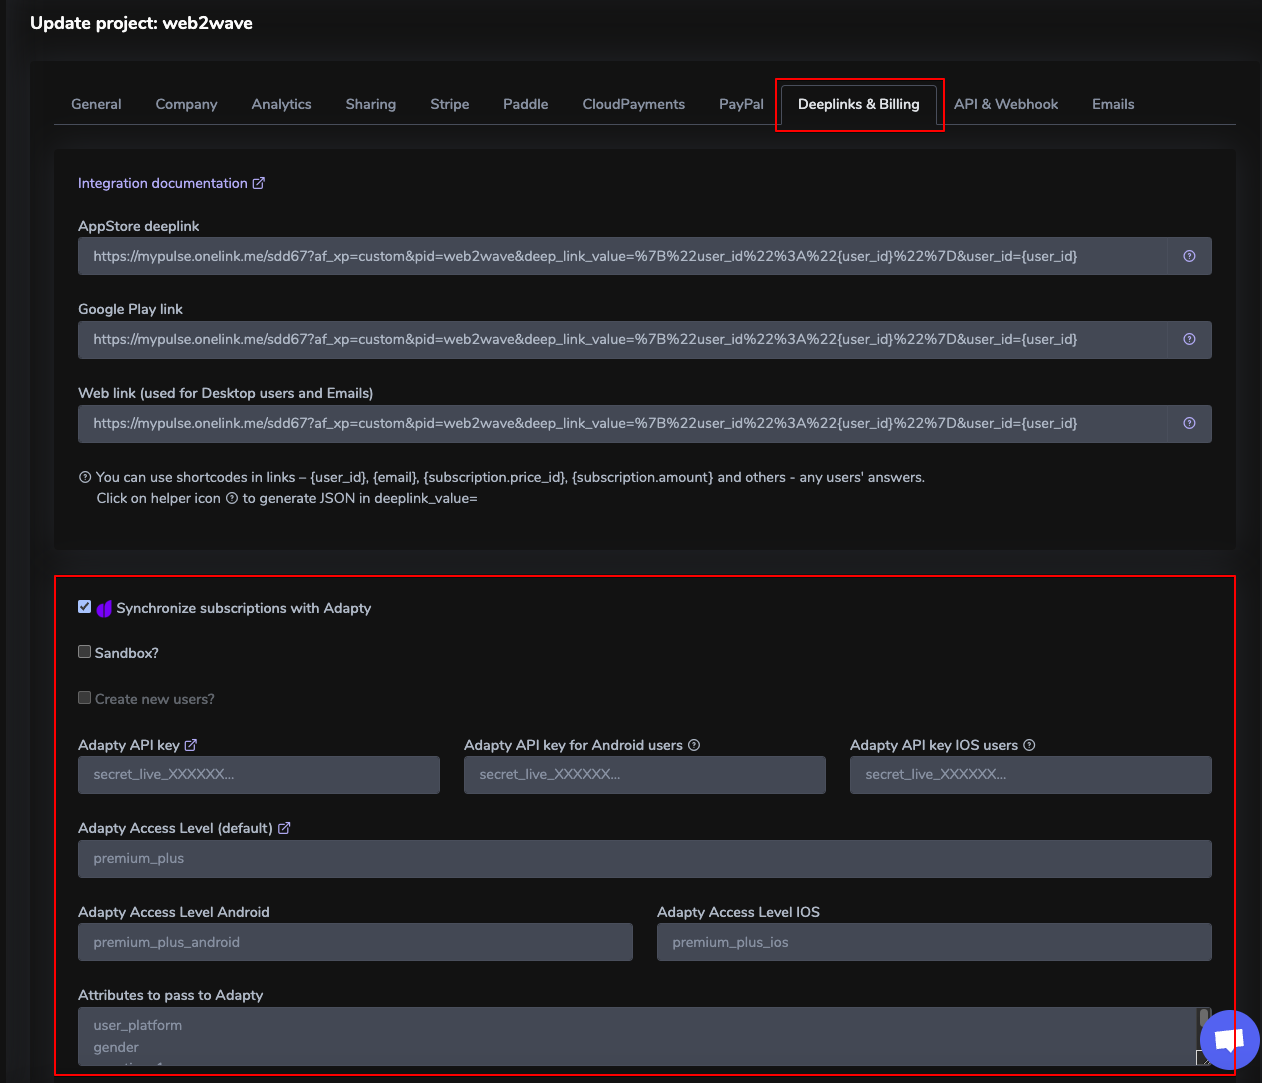Toggle the Create new users checkbox
This screenshot has height=1083, width=1262.
pos(85,698)
